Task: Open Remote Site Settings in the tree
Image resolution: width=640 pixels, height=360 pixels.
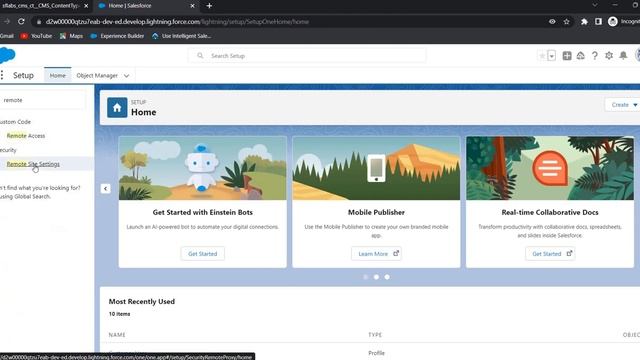Action: pyautogui.click(x=33, y=164)
